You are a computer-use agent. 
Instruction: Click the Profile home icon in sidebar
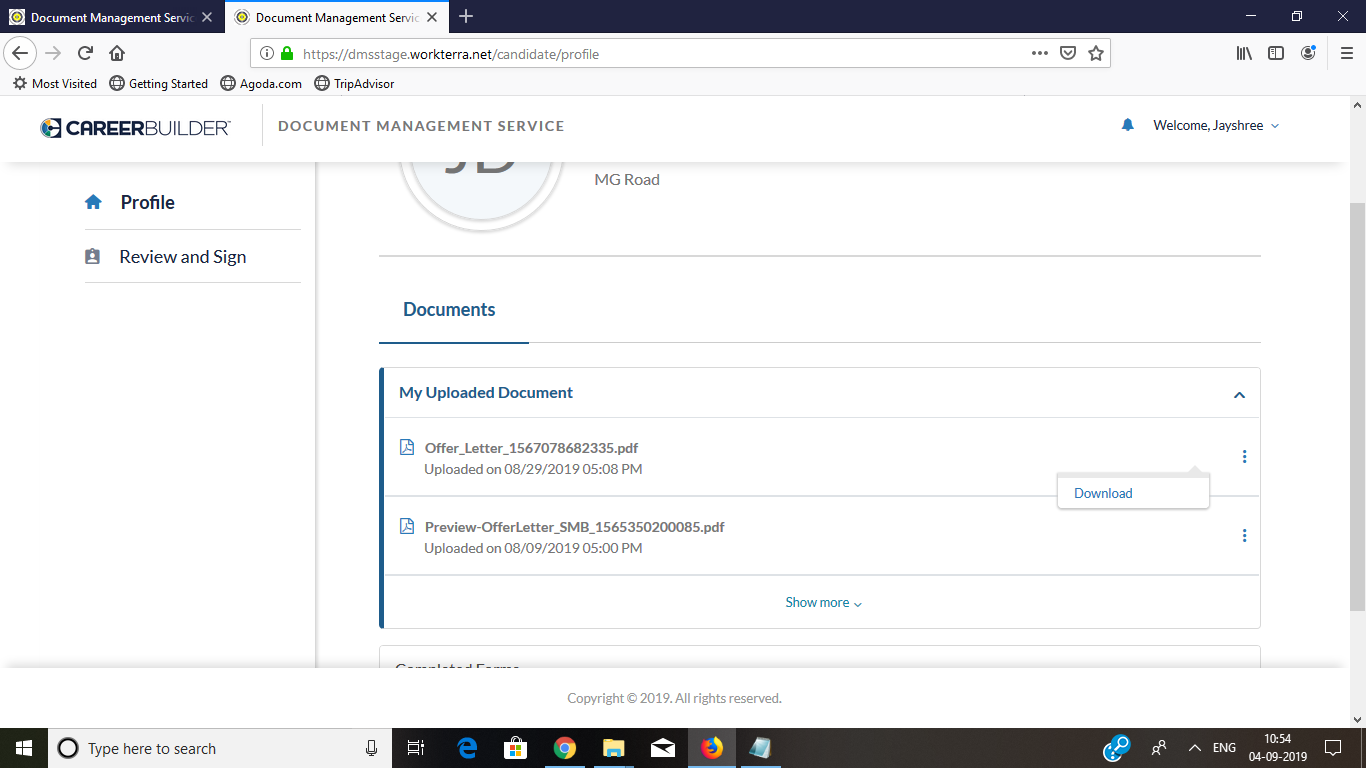point(93,202)
